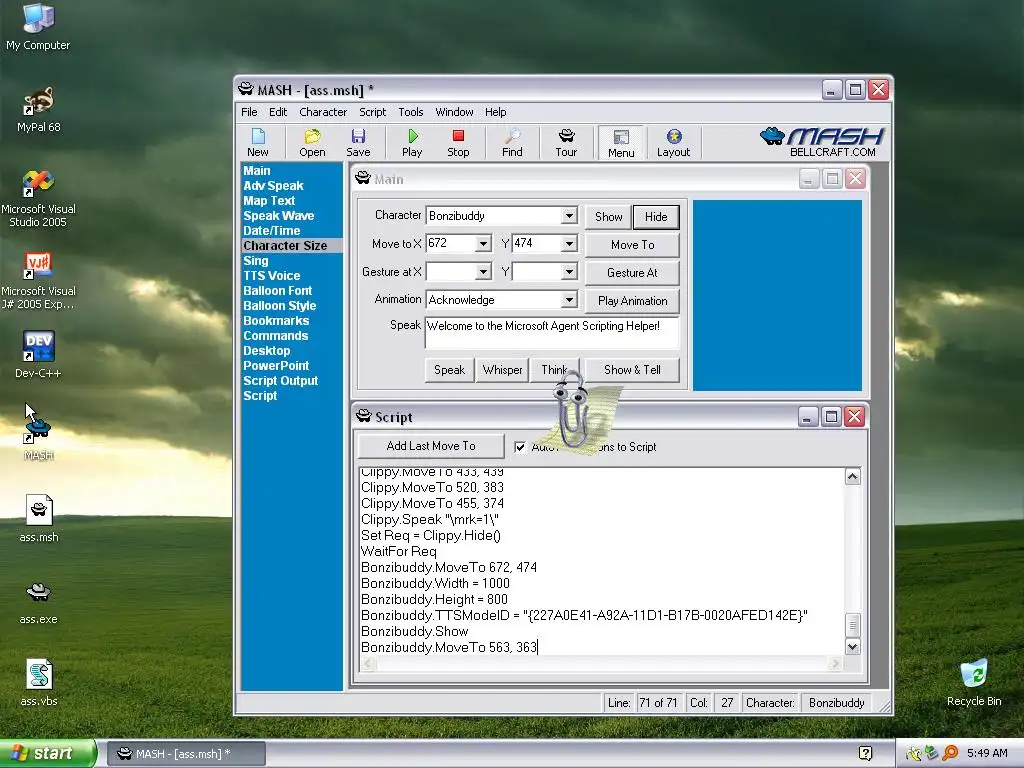Viewport: 1024px width, 768px height.
Task: Open the File menu
Action: click(249, 112)
